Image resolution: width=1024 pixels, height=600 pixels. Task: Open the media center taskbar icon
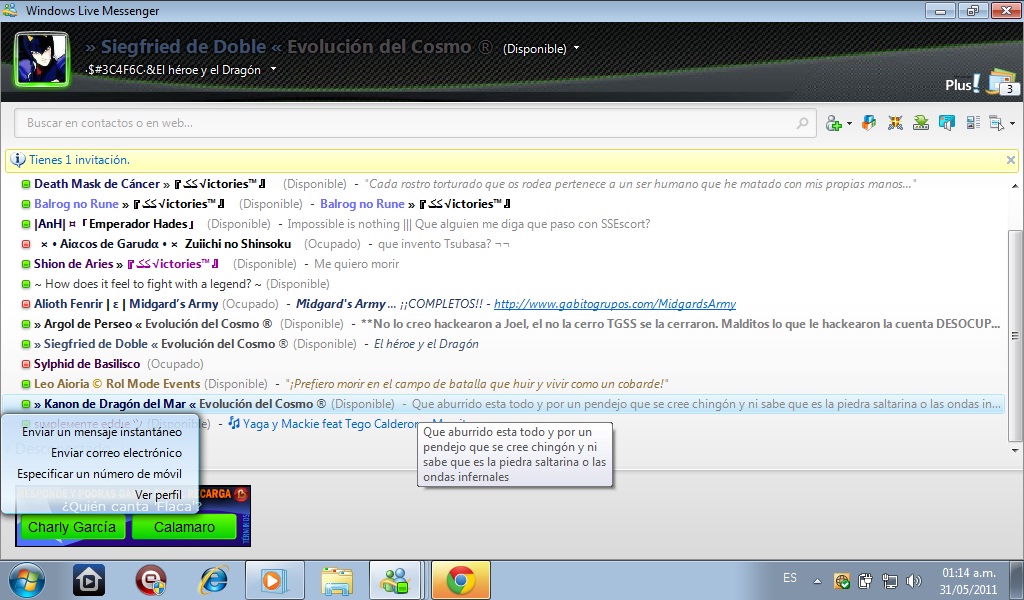(89, 580)
